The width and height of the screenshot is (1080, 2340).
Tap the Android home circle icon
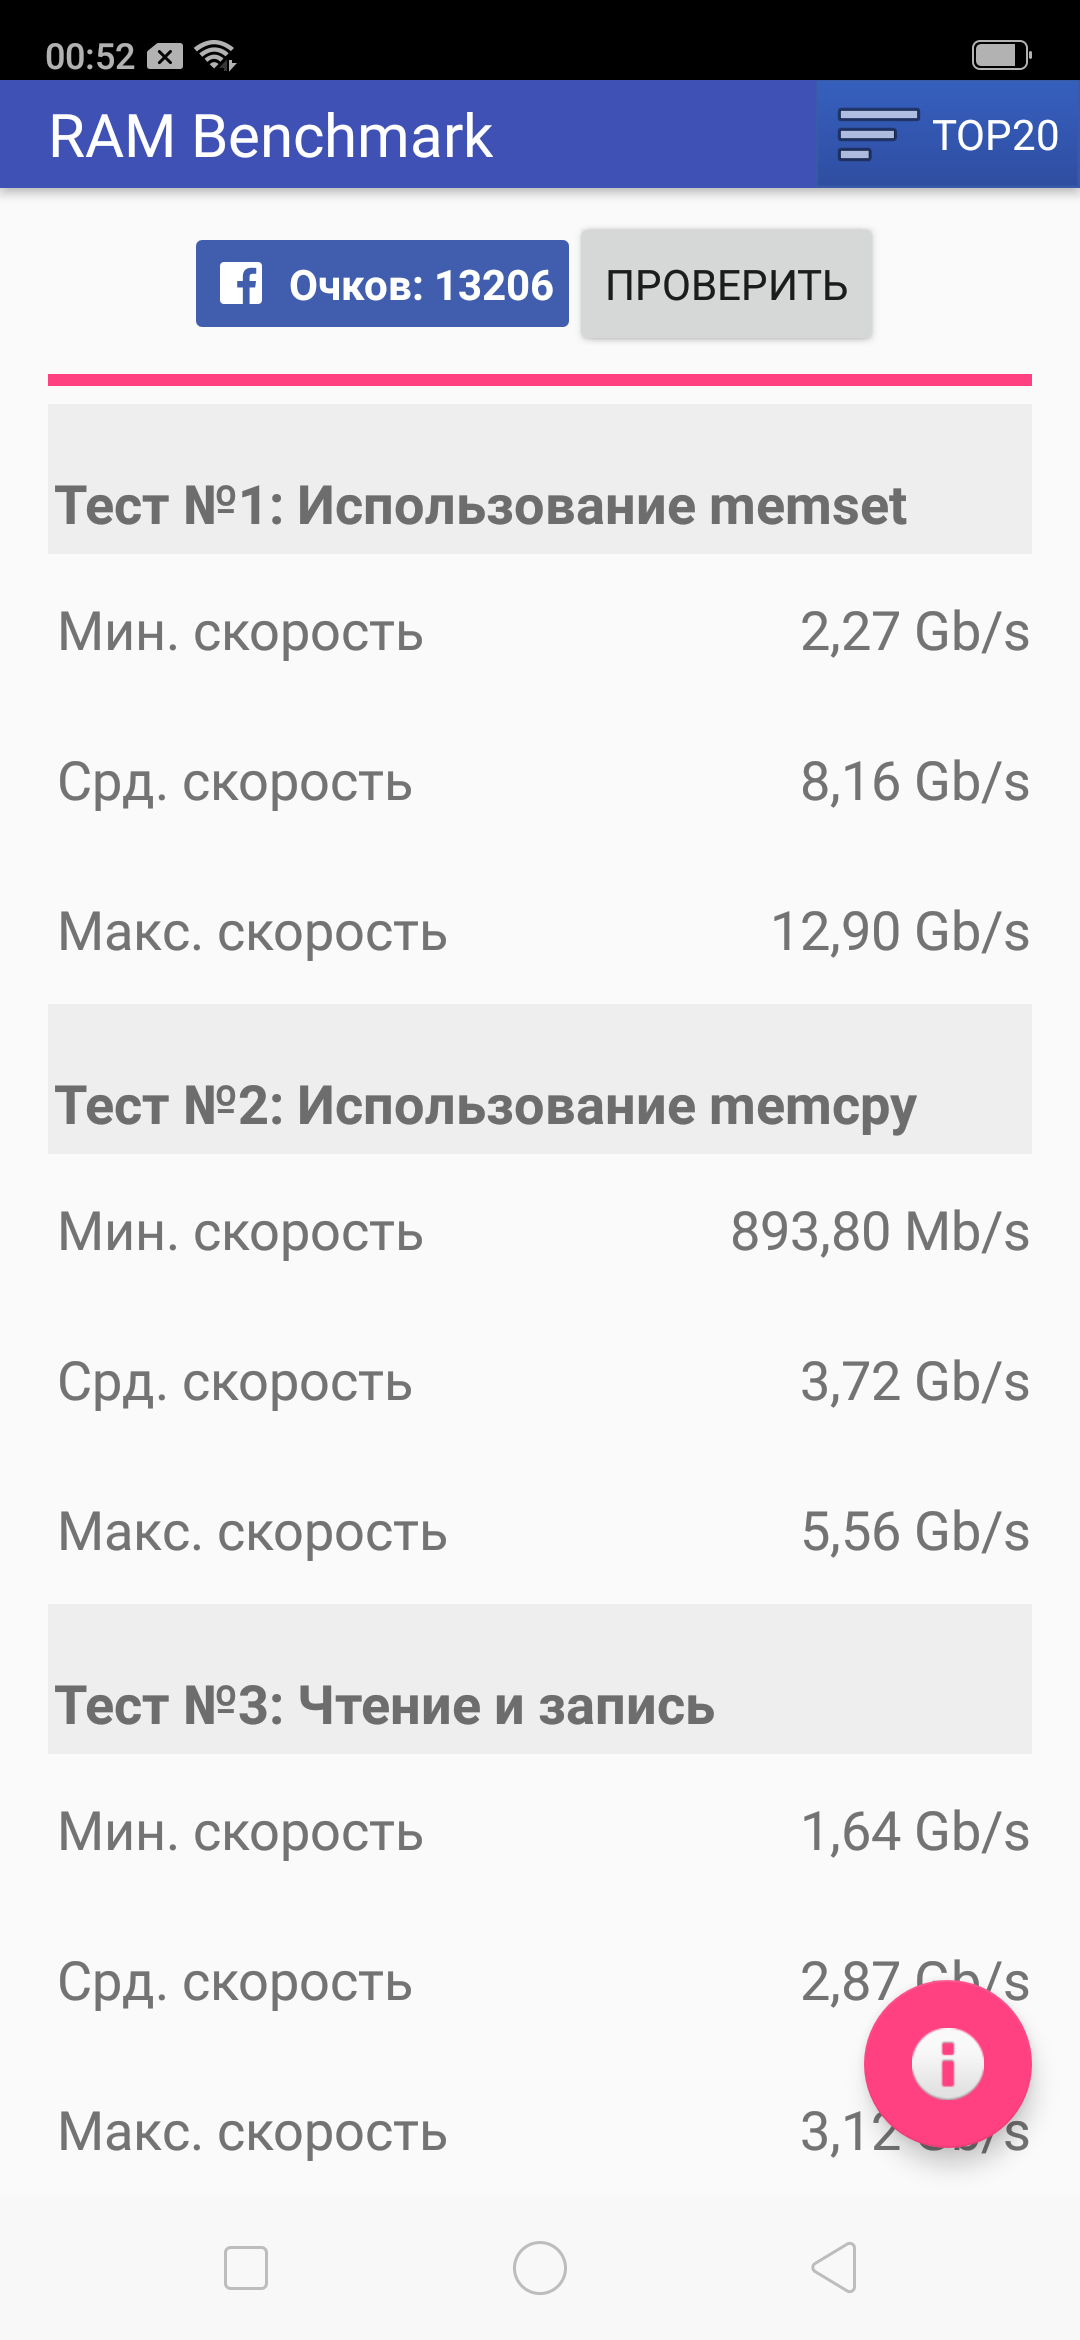[x=540, y=2267]
